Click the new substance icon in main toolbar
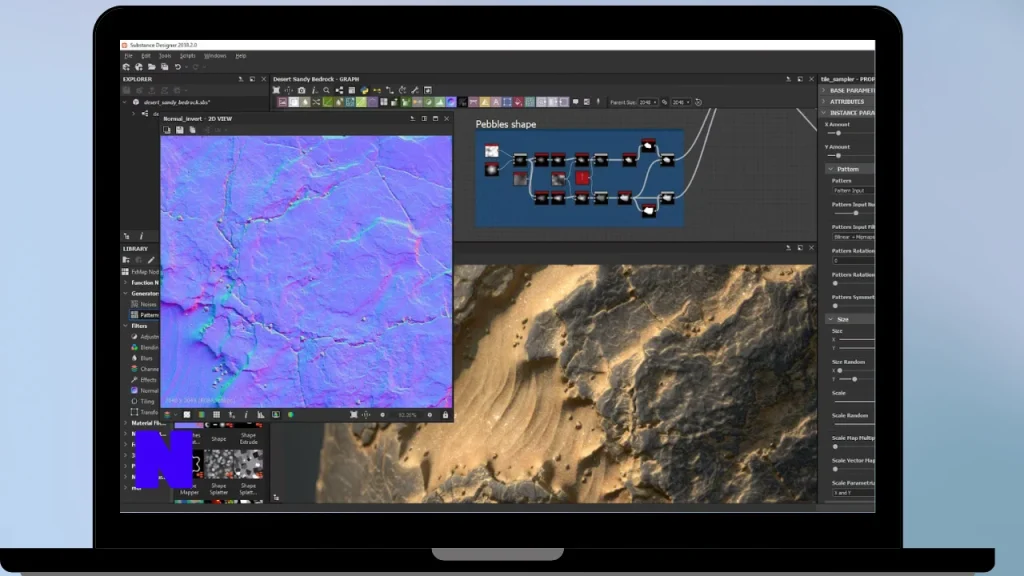The width and height of the screenshot is (1024, 576). pyautogui.click(x=126, y=67)
